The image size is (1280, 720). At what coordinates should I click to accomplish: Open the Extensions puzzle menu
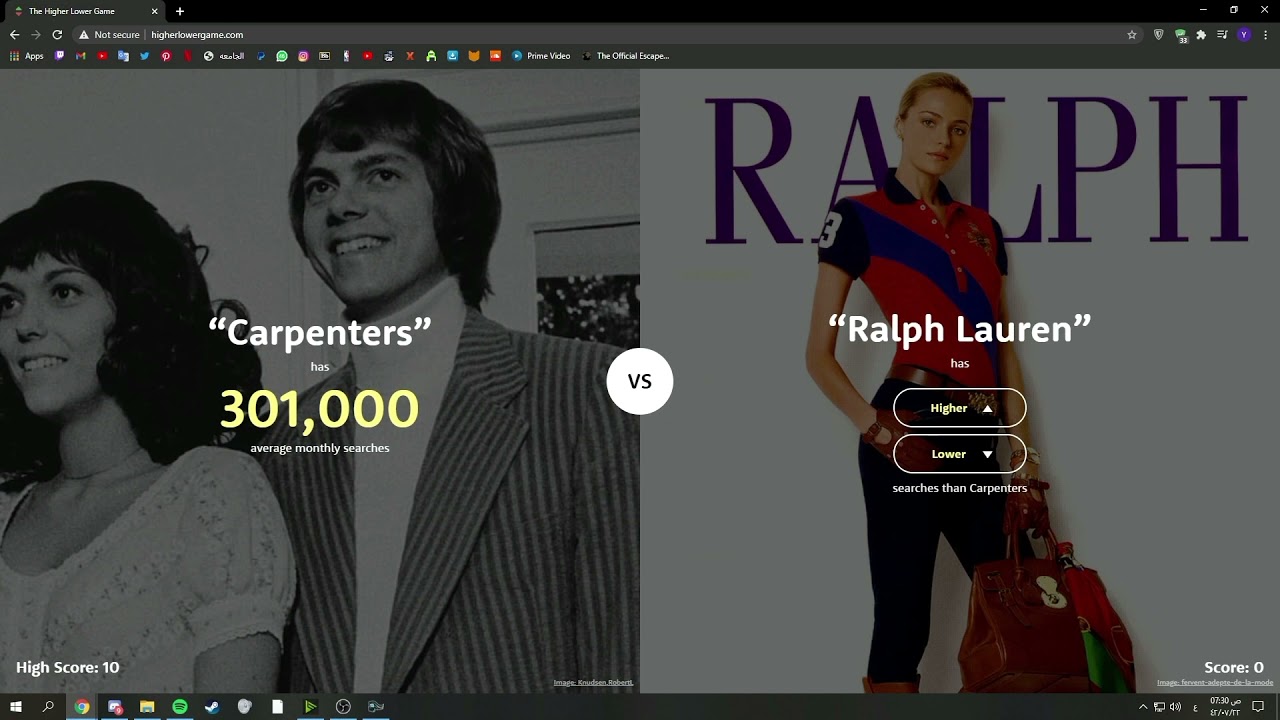coord(1201,34)
